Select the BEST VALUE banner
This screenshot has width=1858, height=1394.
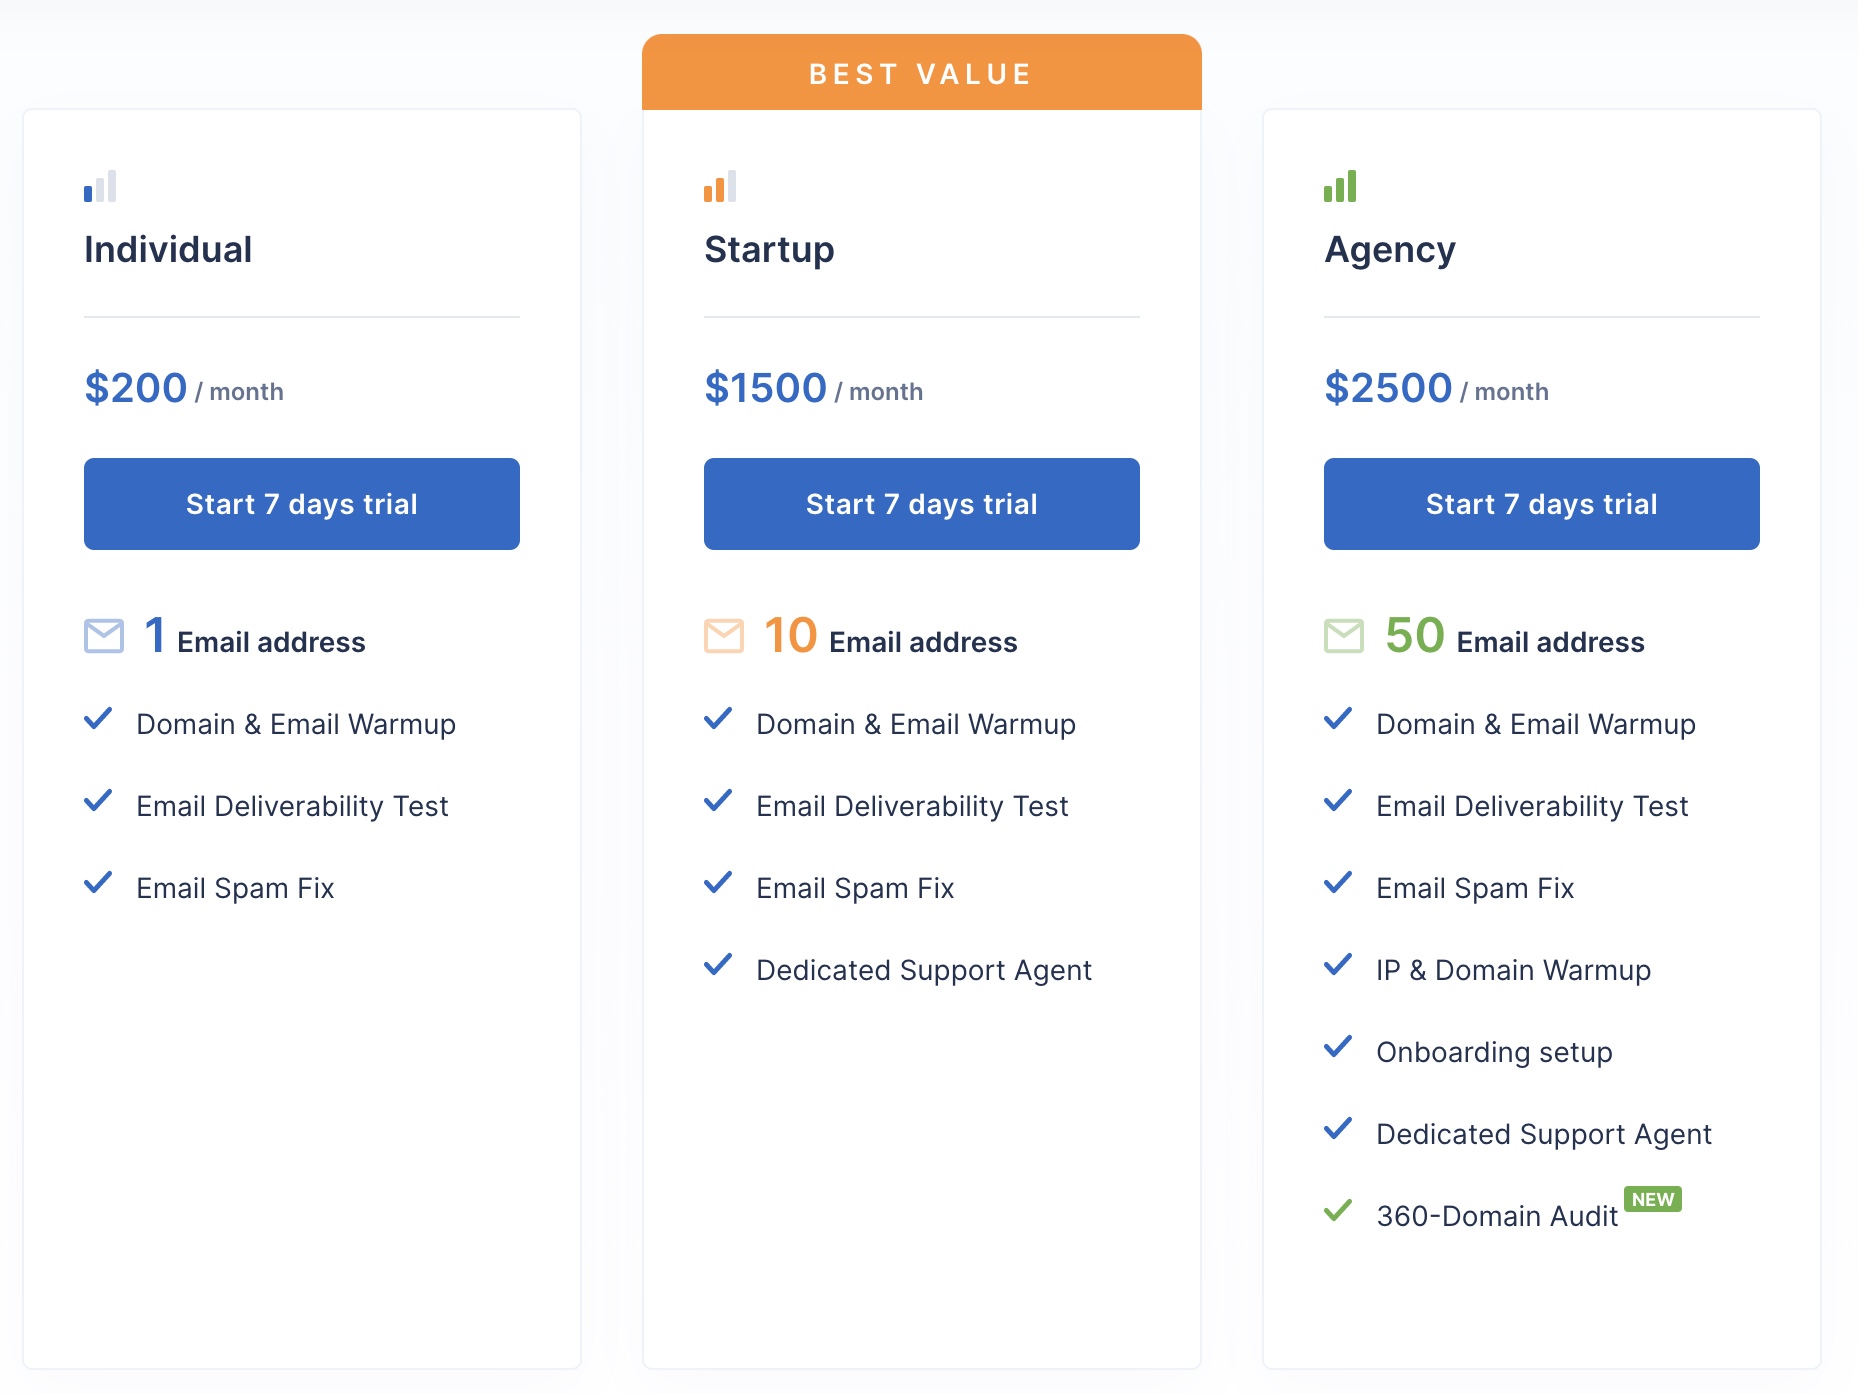click(x=922, y=73)
